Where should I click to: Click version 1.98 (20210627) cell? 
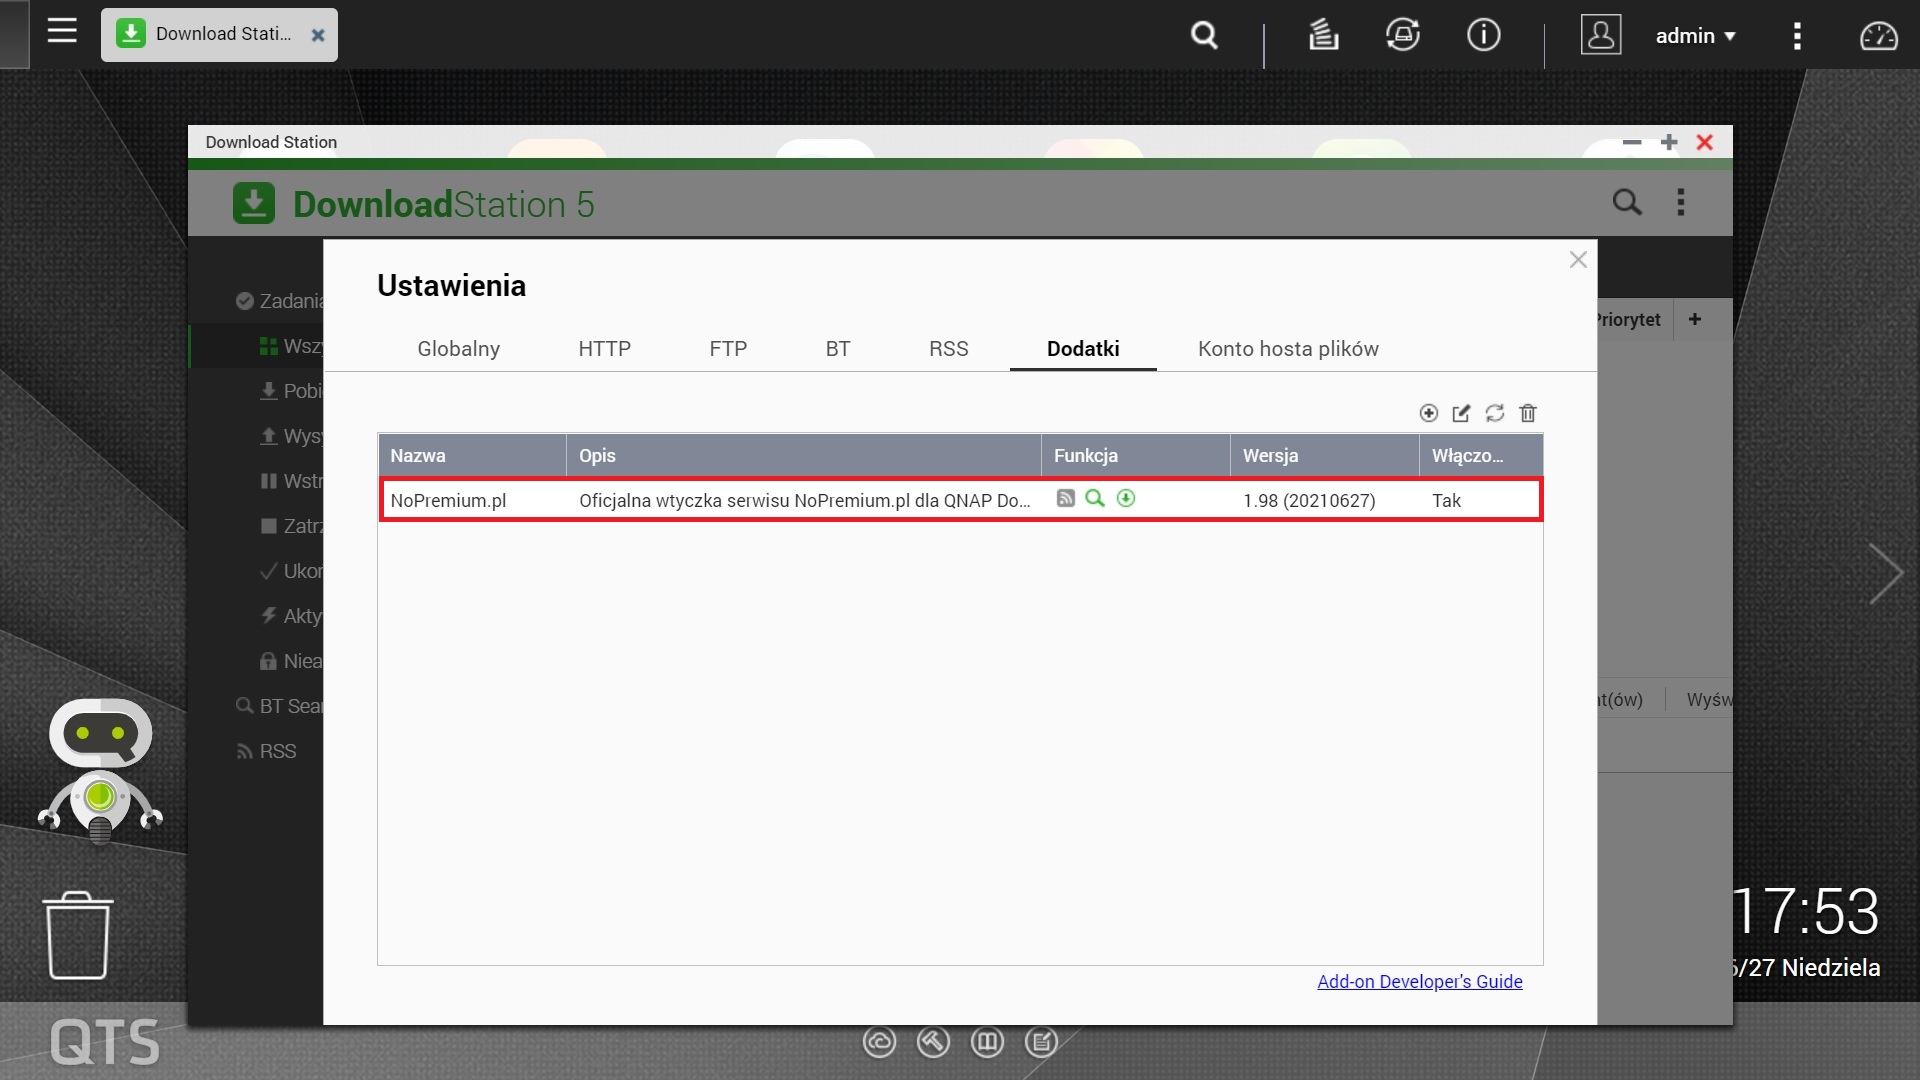(x=1309, y=500)
